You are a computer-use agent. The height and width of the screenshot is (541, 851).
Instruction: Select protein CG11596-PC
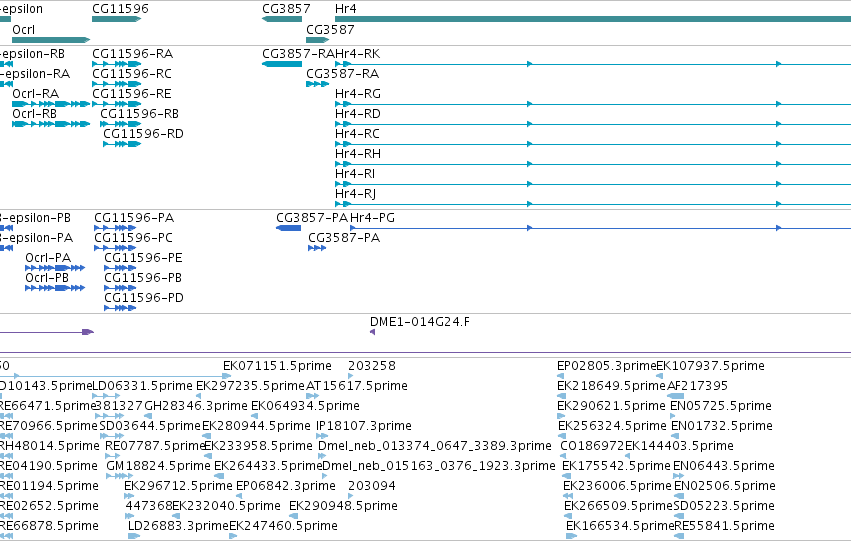coord(115,248)
